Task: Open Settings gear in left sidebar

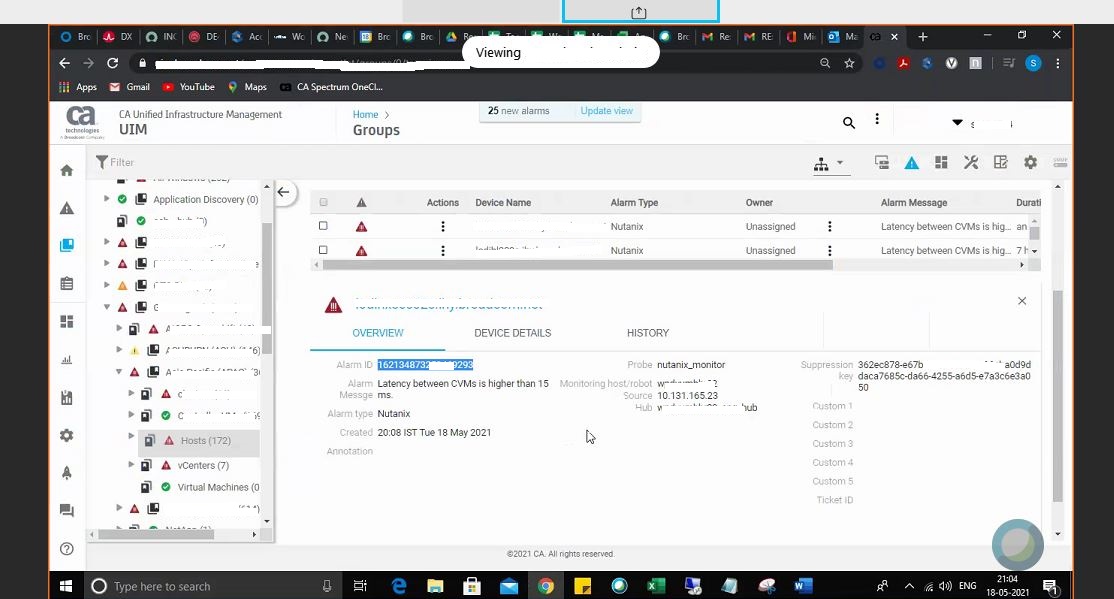Action: [67, 435]
